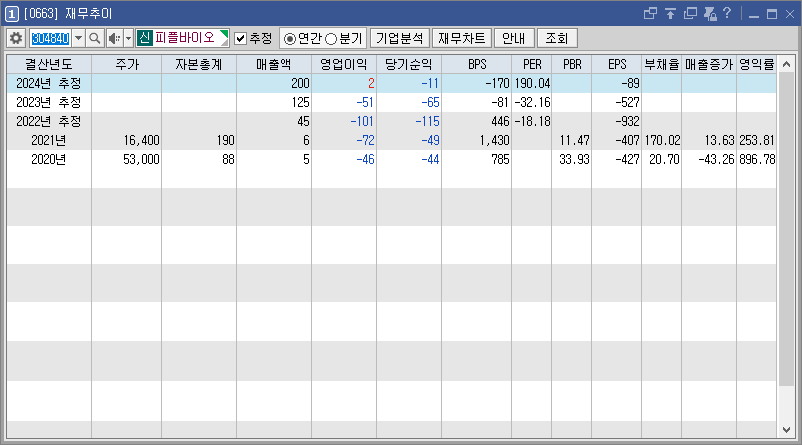802x445 pixels.
Task: Click the 부채율 column header
Action: click(662, 64)
